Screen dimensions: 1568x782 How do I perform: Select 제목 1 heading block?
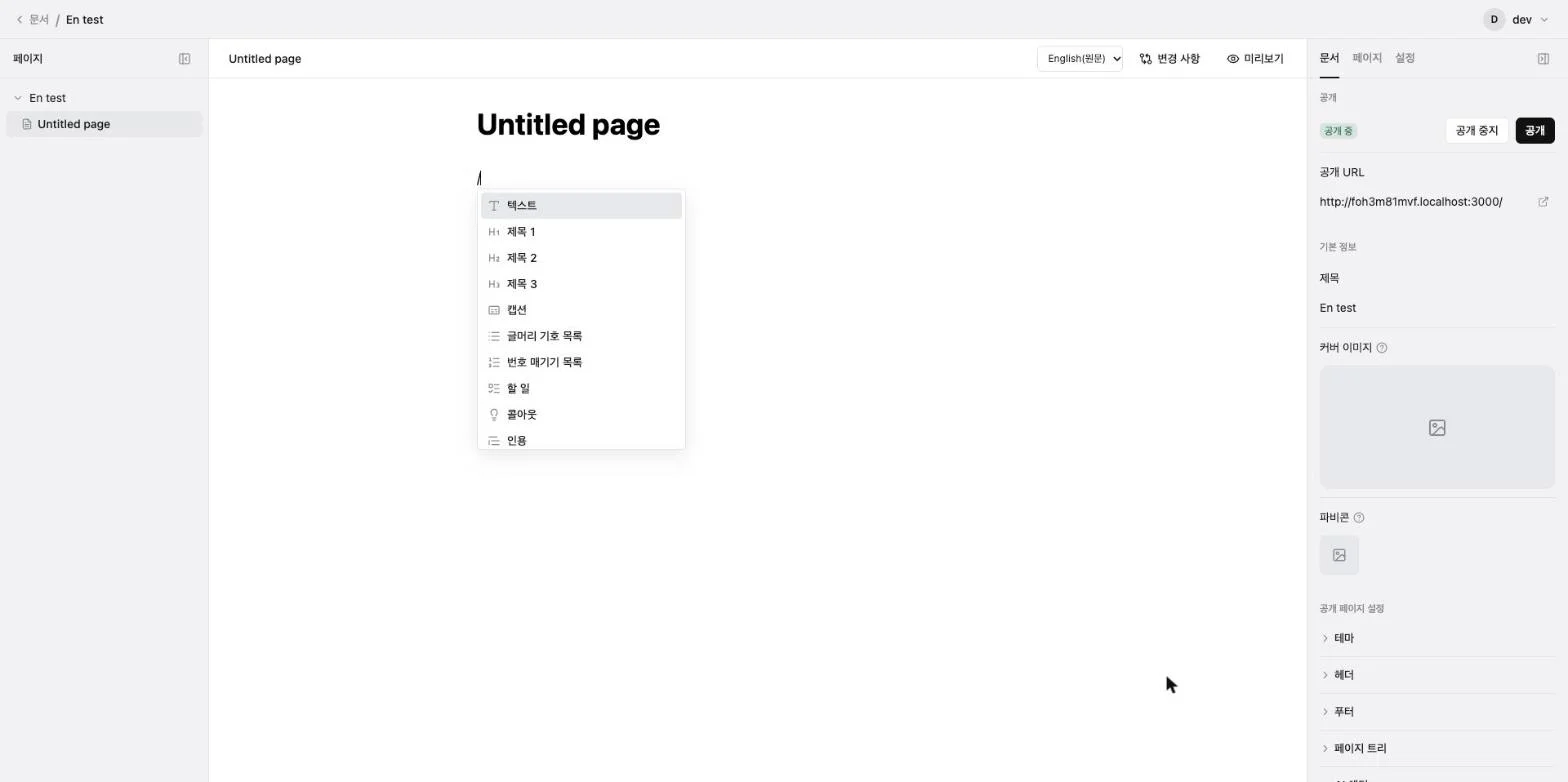pyautogui.click(x=581, y=232)
